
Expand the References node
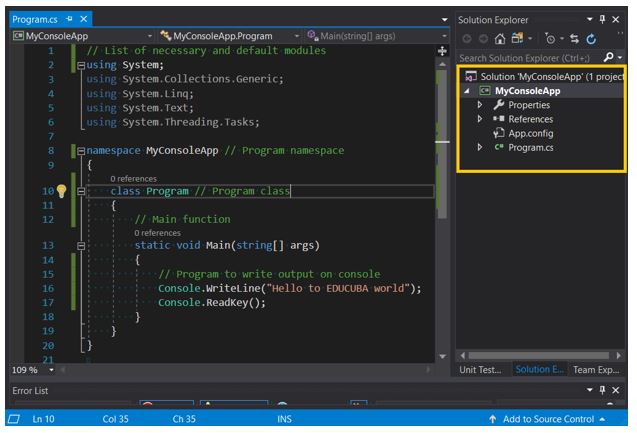480,119
